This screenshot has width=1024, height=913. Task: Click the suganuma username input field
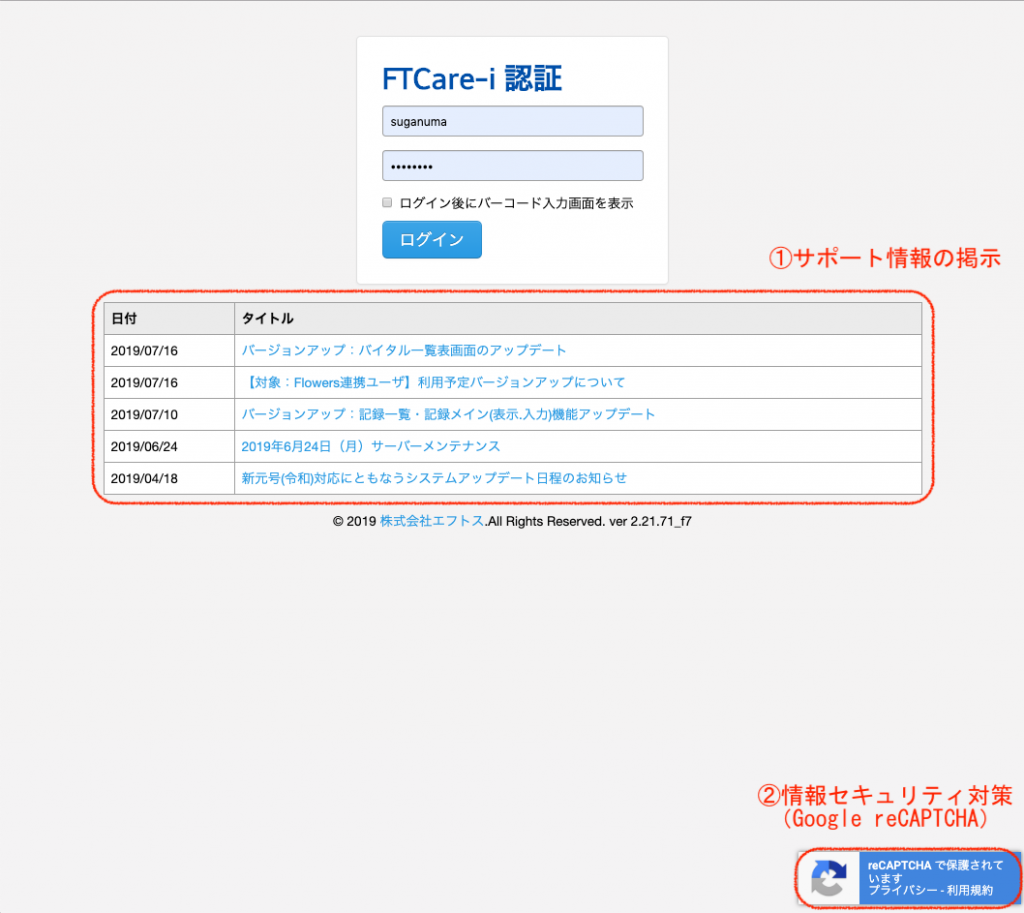coord(512,120)
